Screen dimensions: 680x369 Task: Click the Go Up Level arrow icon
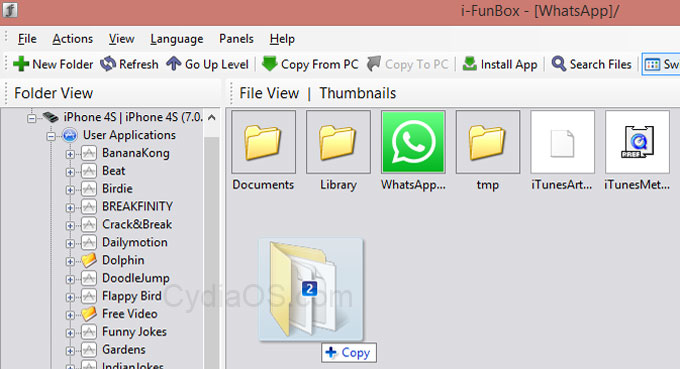tap(174, 64)
